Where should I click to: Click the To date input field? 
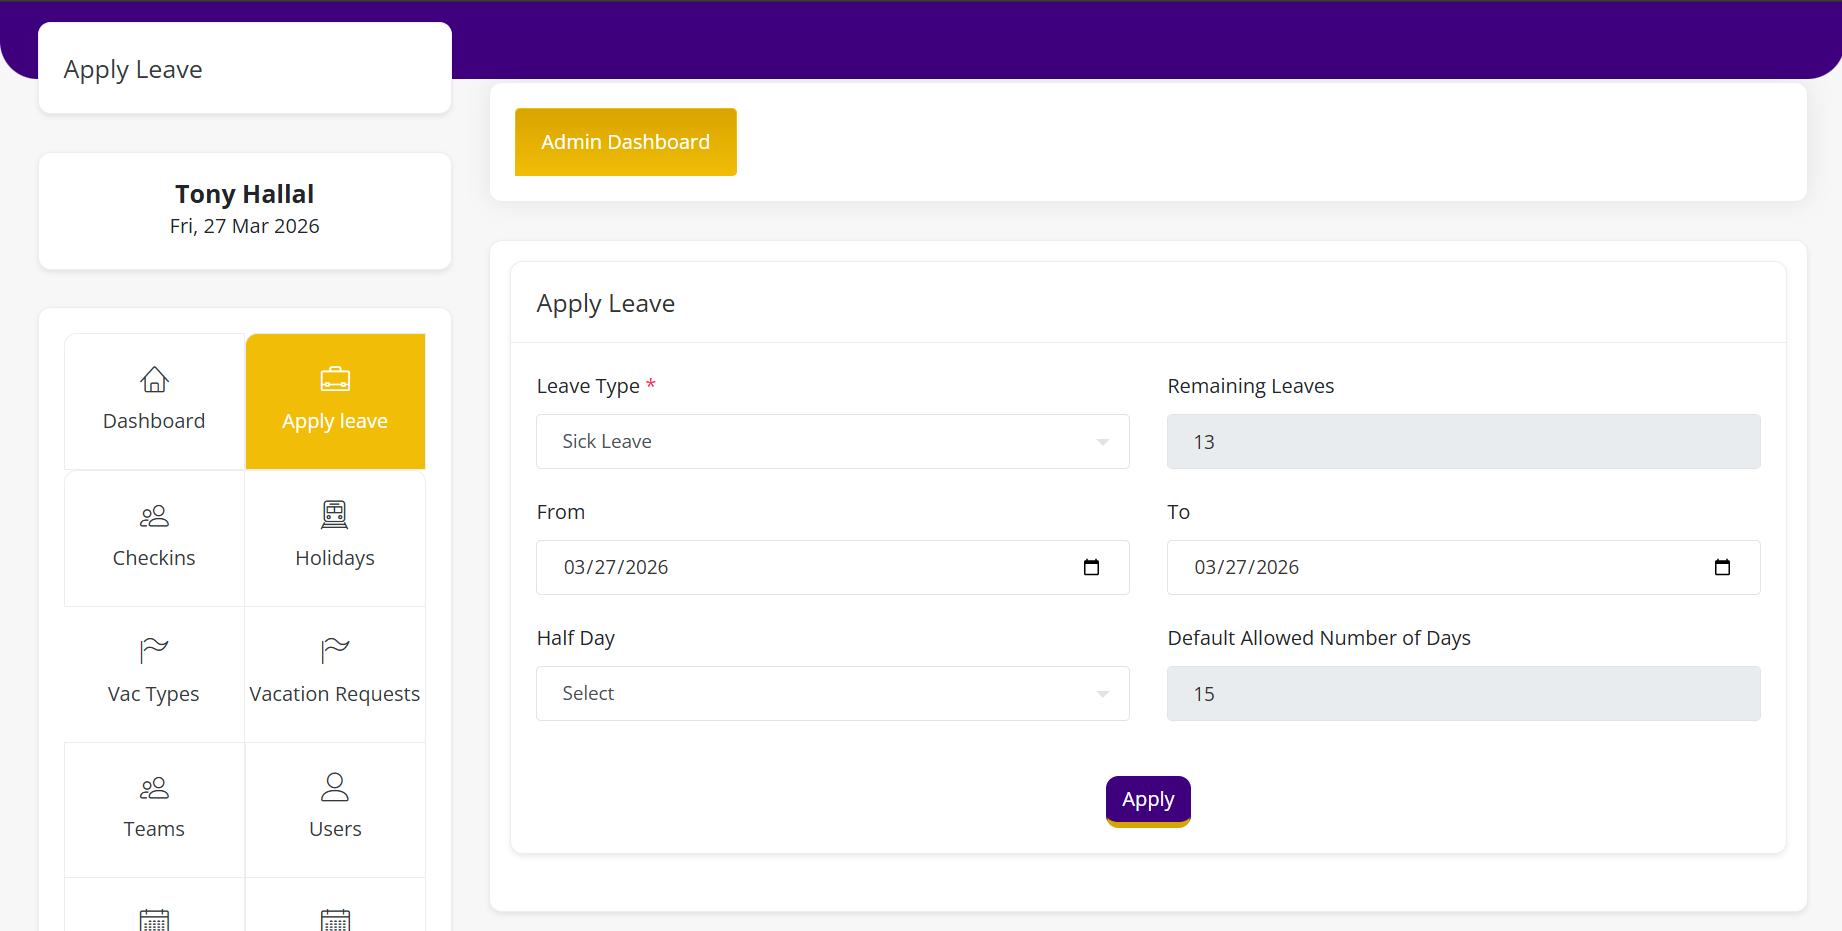1430,567
